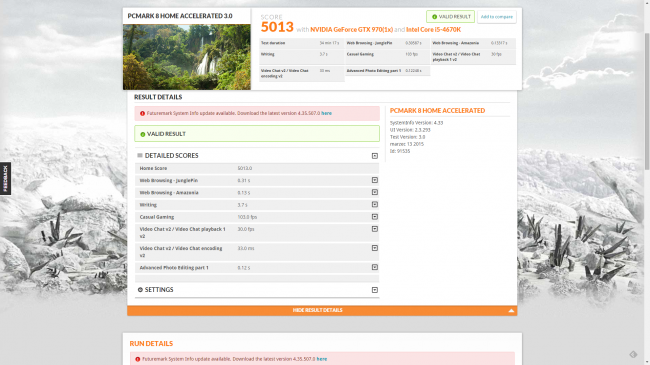
Task: Click the RESULT DETAILS heading
Action: click(158, 97)
